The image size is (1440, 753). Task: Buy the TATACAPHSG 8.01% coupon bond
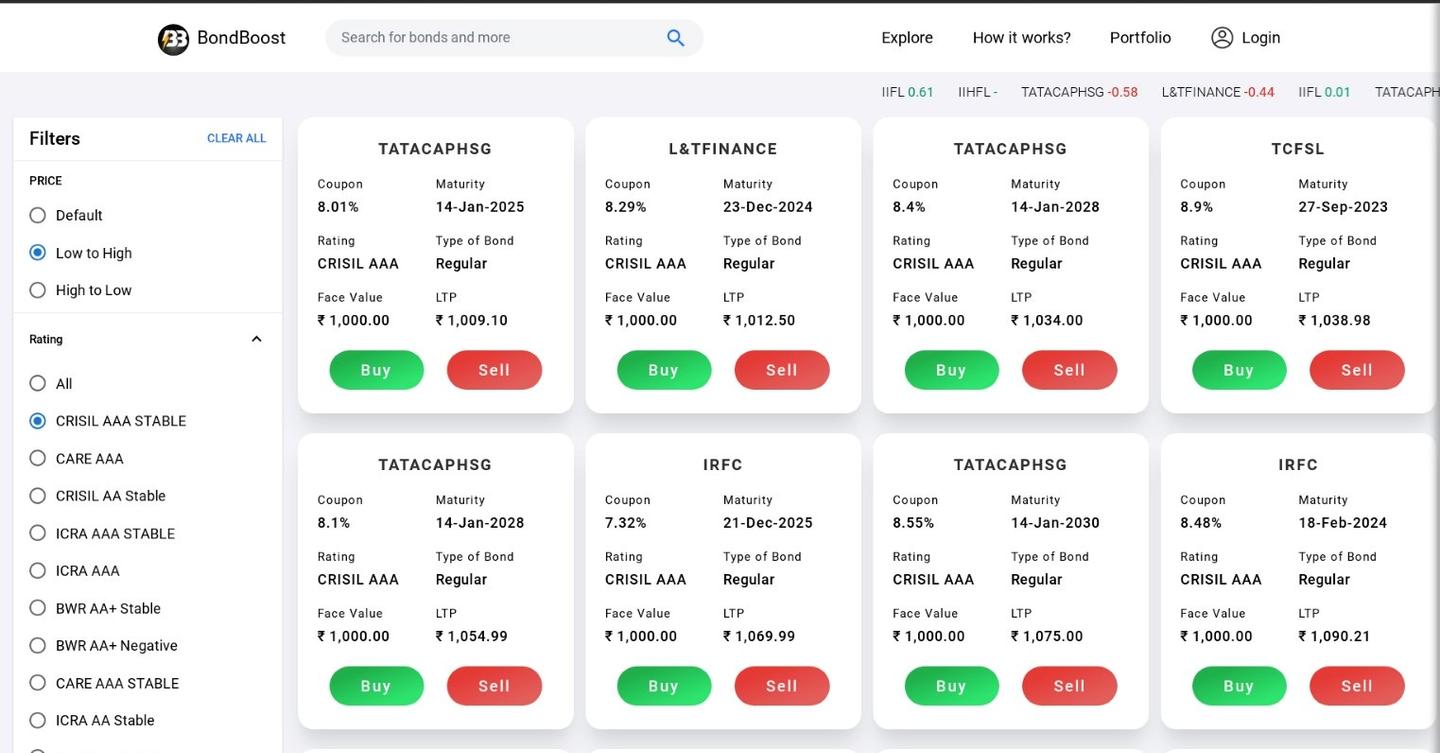tap(376, 370)
